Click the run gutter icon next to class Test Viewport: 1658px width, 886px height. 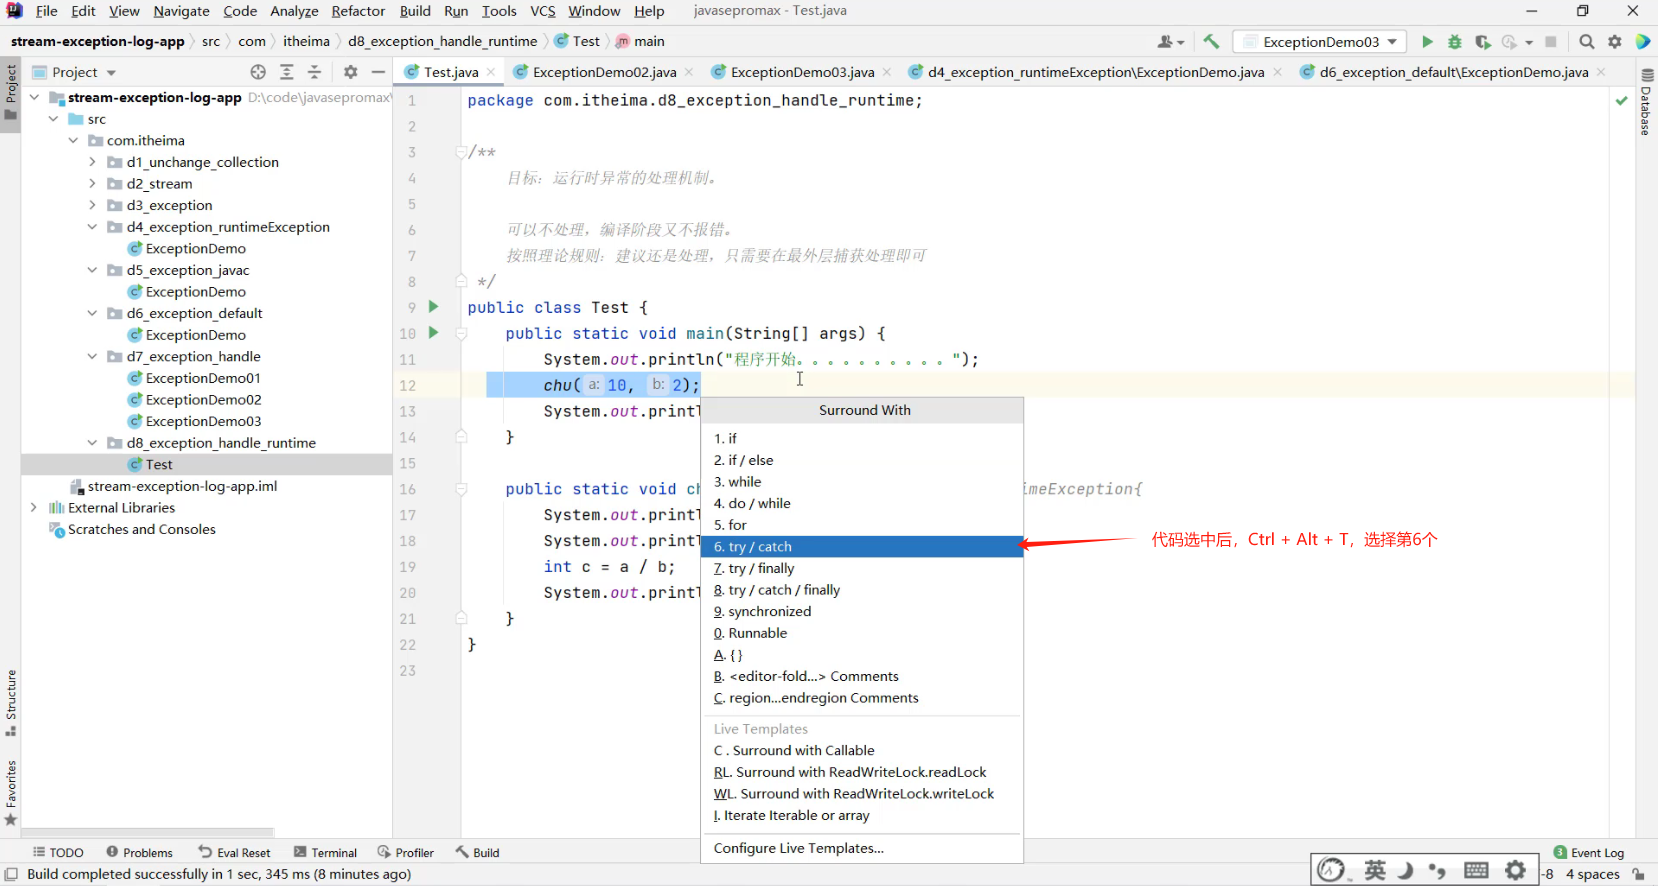(433, 307)
